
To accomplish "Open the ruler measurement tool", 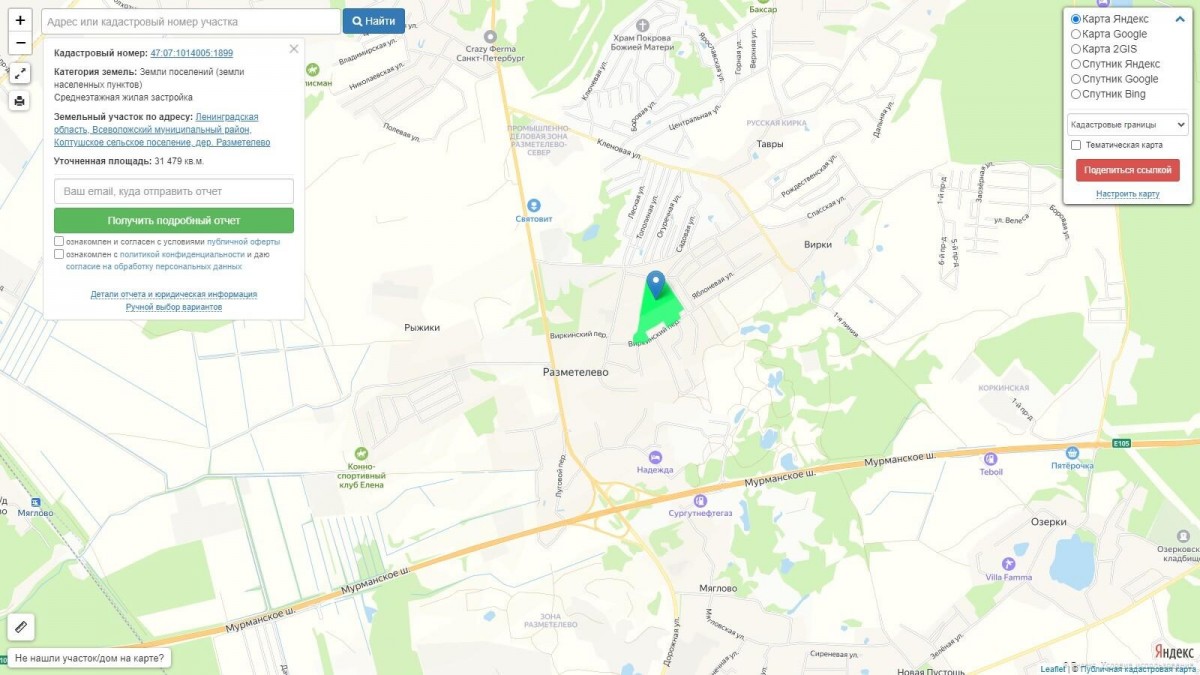I will 21,627.
